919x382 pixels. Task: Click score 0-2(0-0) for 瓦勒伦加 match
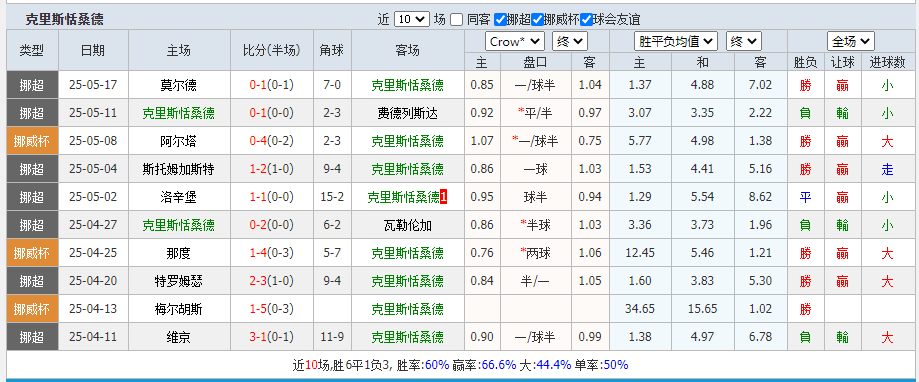[x=271, y=224]
